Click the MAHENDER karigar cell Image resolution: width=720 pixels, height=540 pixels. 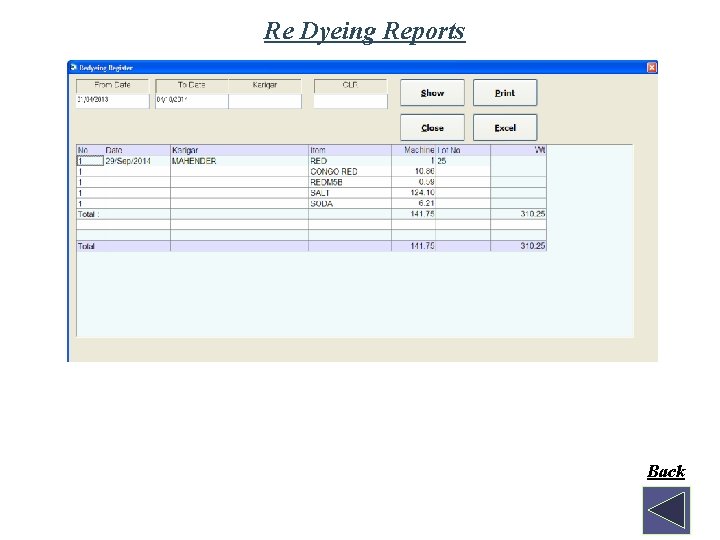pyautogui.click(x=239, y=161)
